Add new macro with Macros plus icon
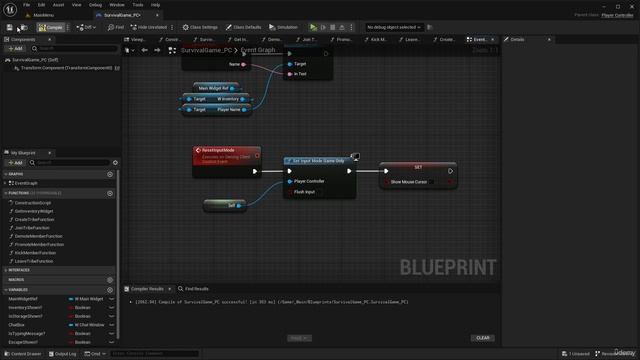 point(110,280)
